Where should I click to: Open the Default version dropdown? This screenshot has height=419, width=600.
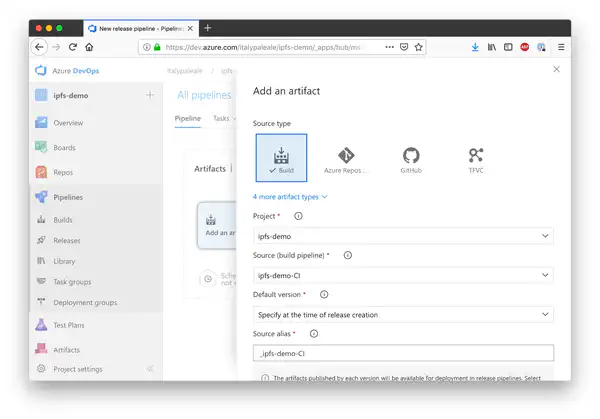403,314
